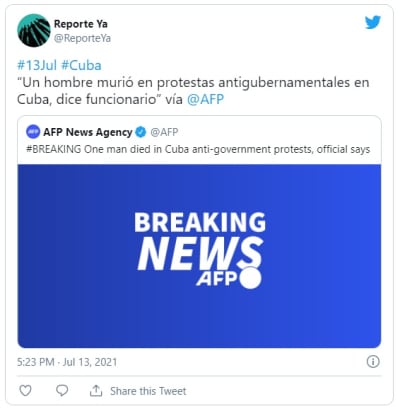400x411 pixels.
Task: Click the AFP News Agency avatar
Action: [x=33, y=132]
